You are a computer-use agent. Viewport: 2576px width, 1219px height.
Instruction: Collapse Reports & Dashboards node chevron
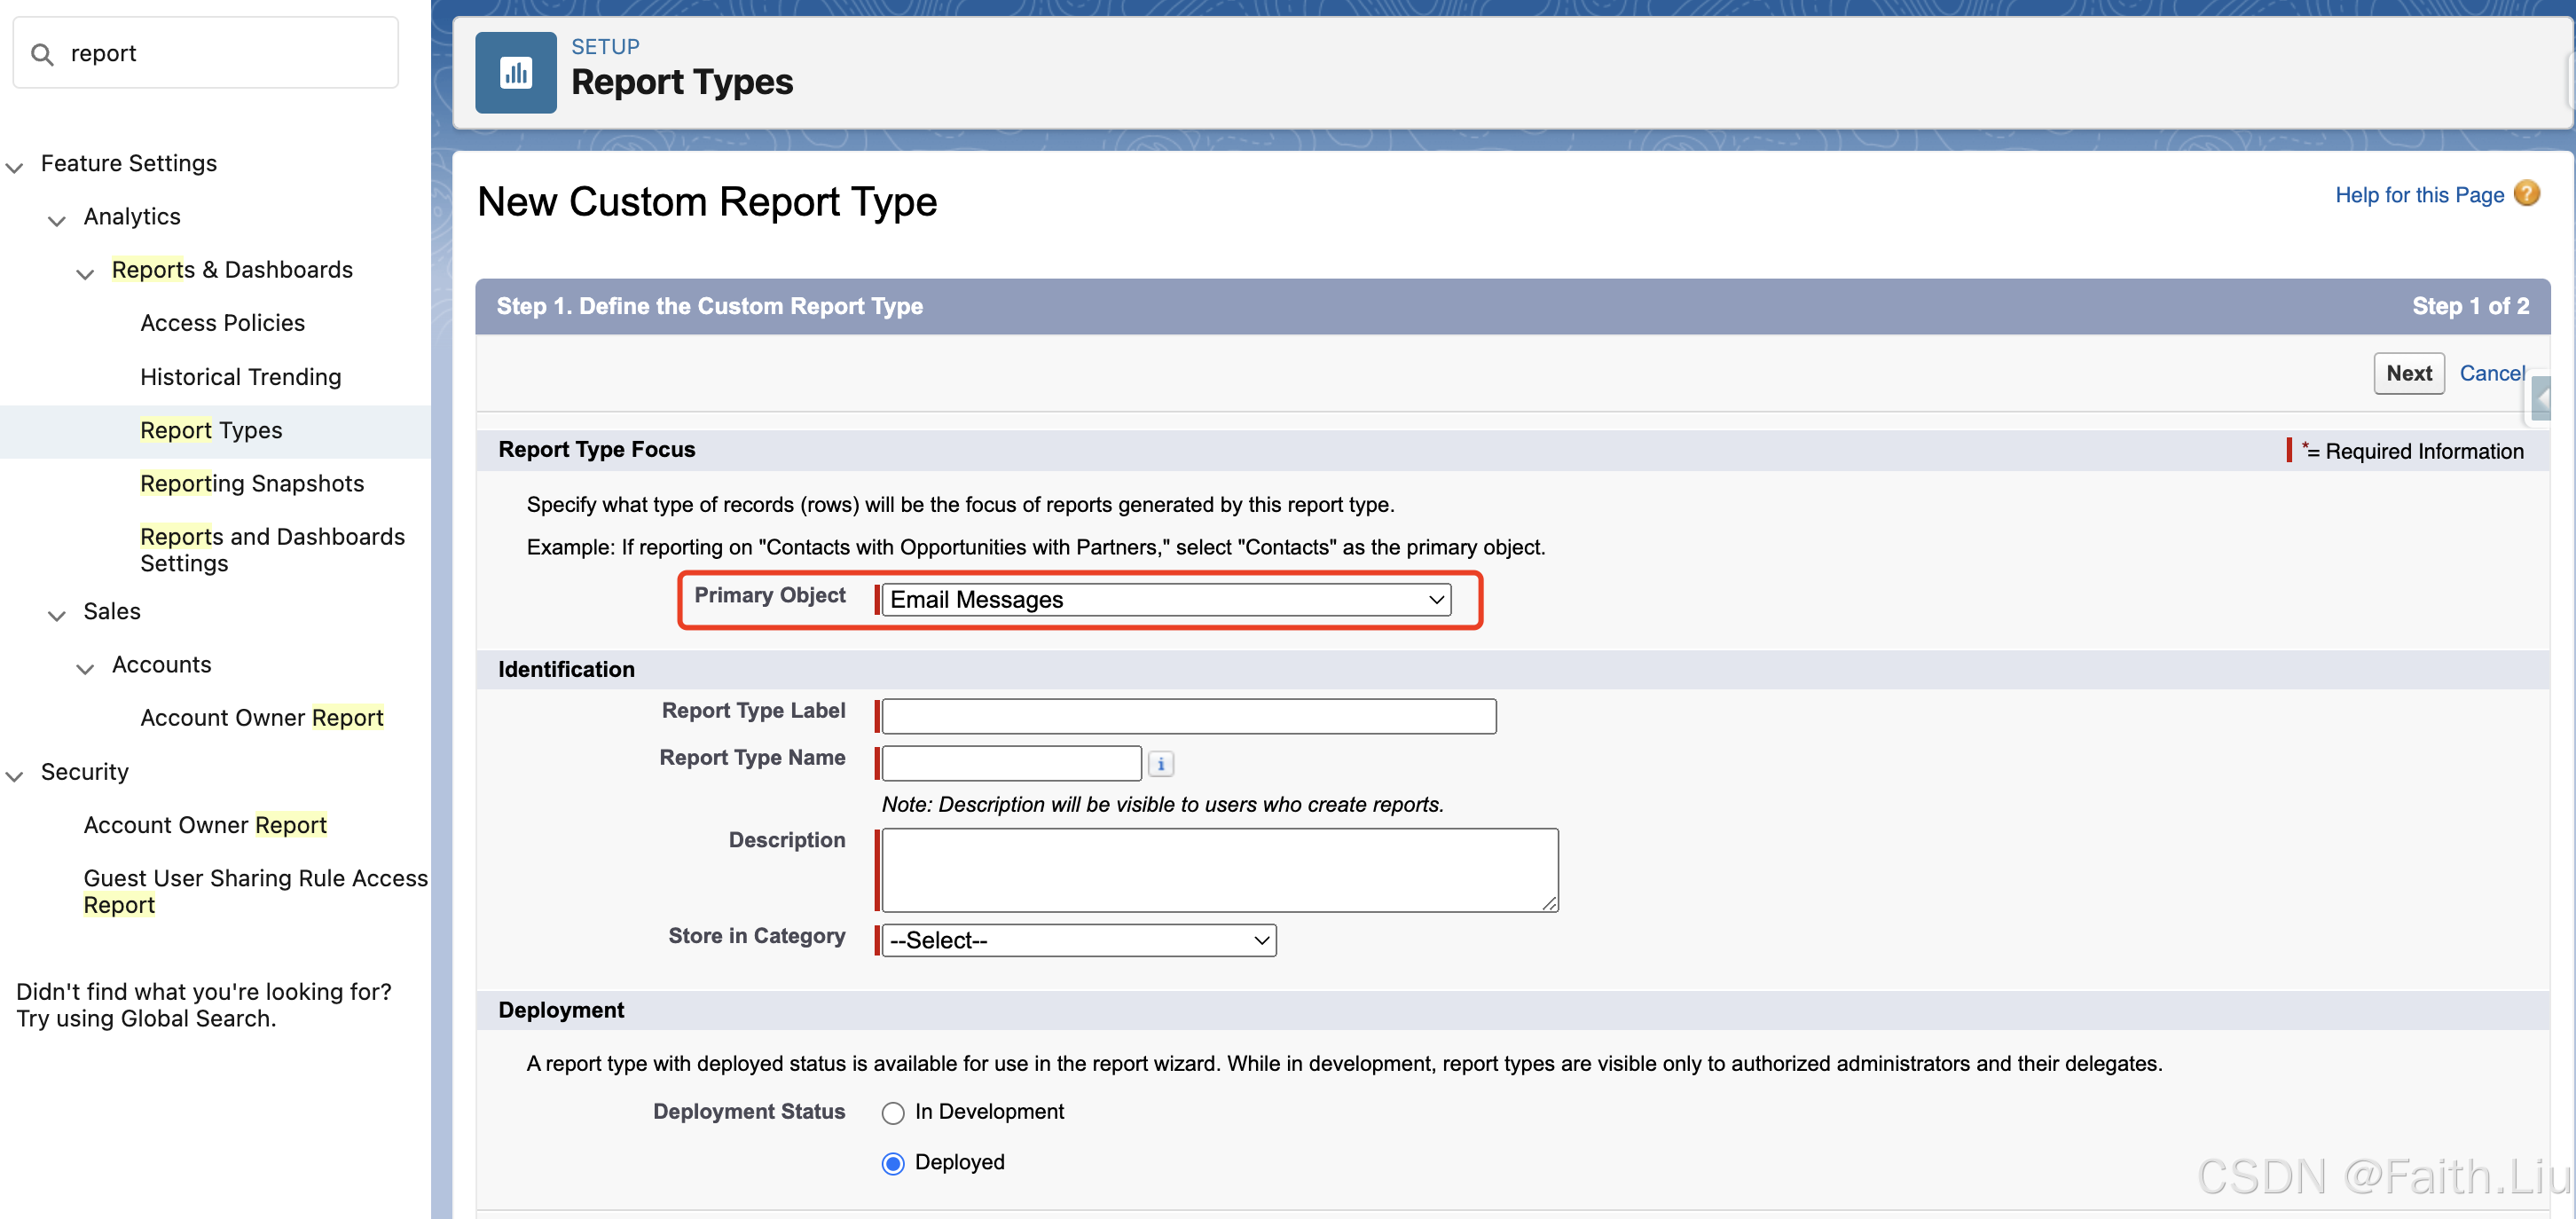point(86,273)
